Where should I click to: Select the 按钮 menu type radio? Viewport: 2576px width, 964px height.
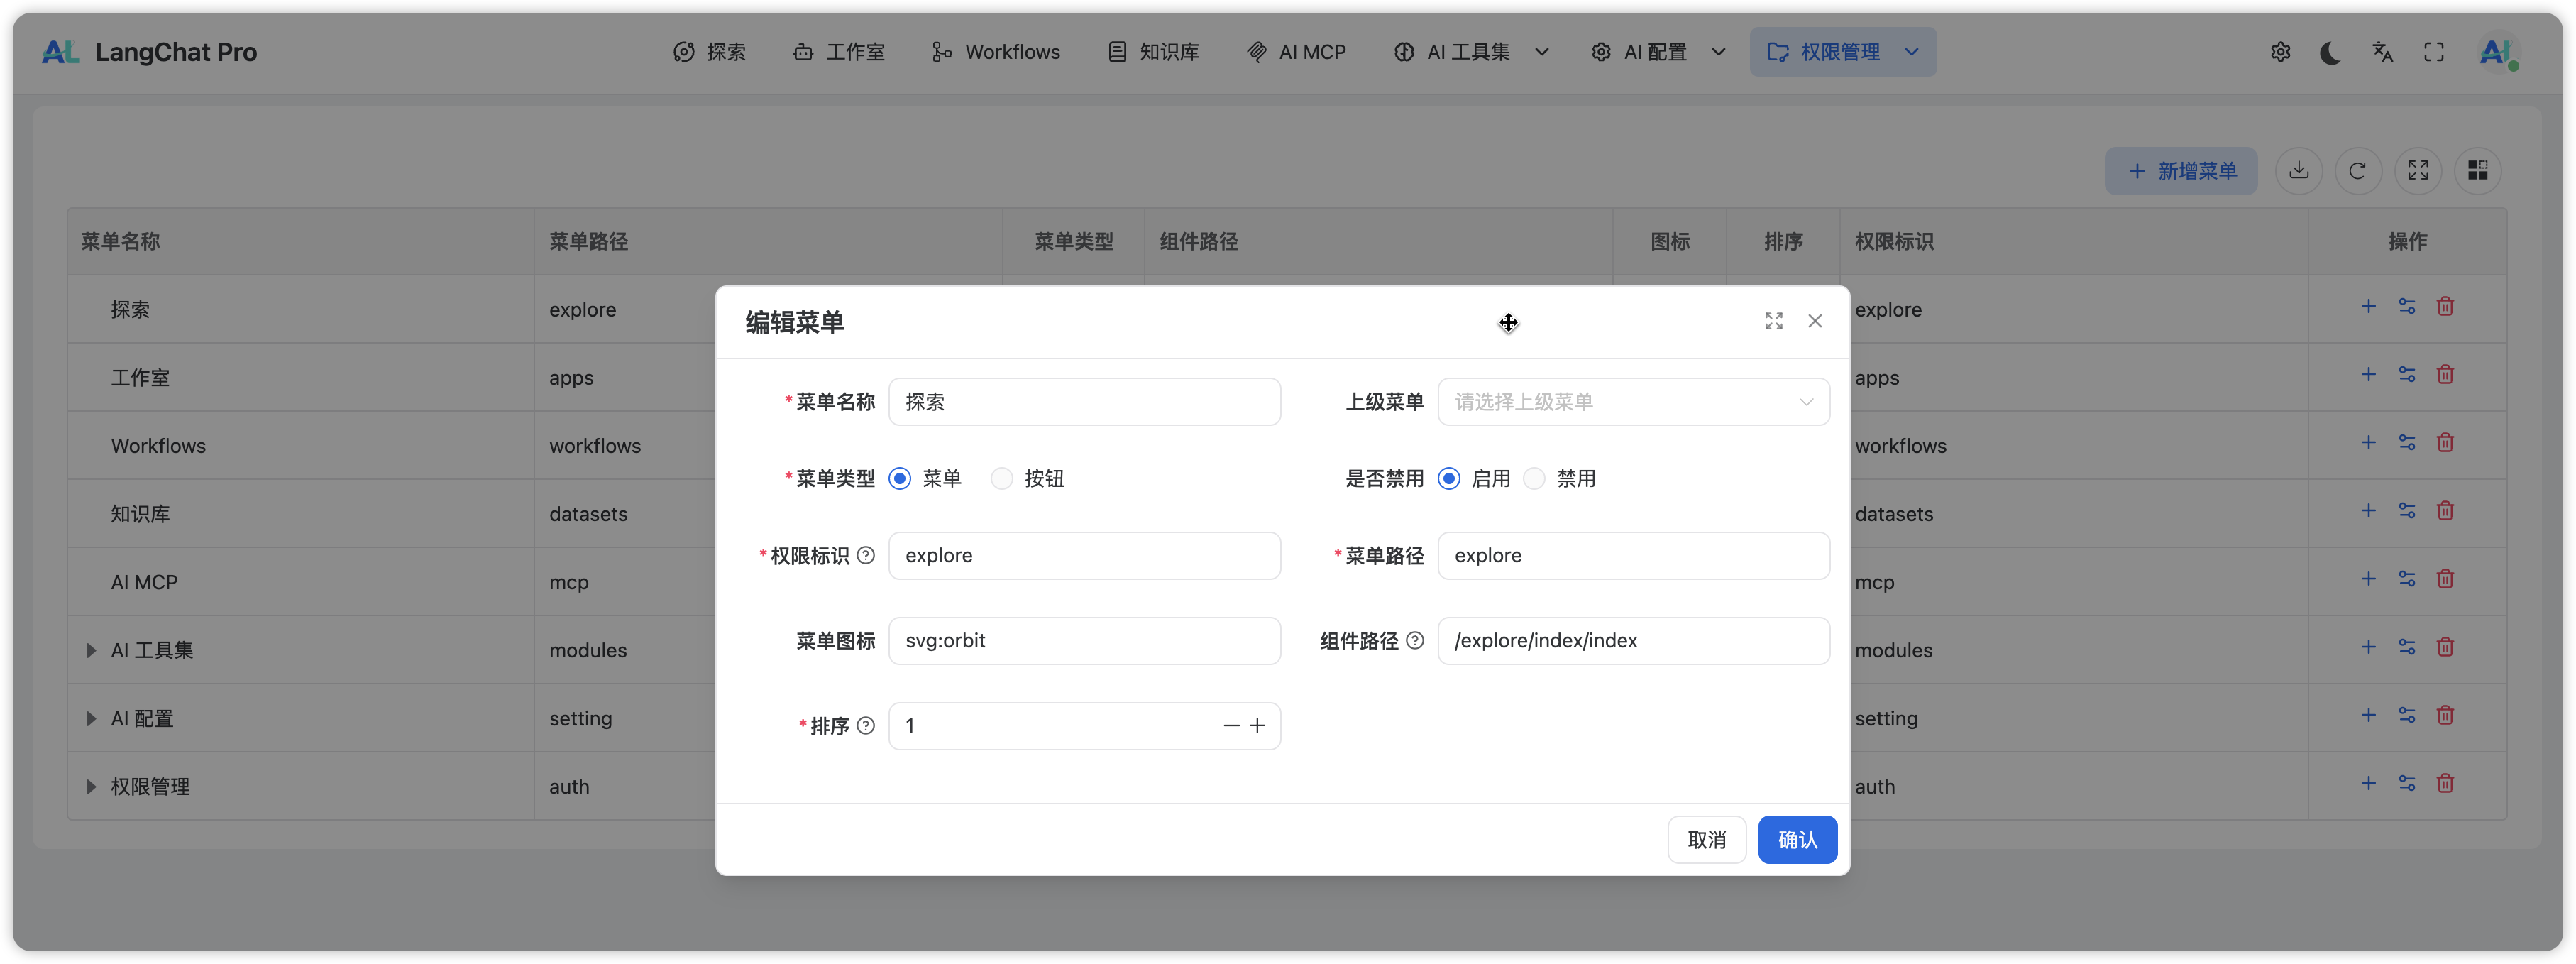[1001, 479]
